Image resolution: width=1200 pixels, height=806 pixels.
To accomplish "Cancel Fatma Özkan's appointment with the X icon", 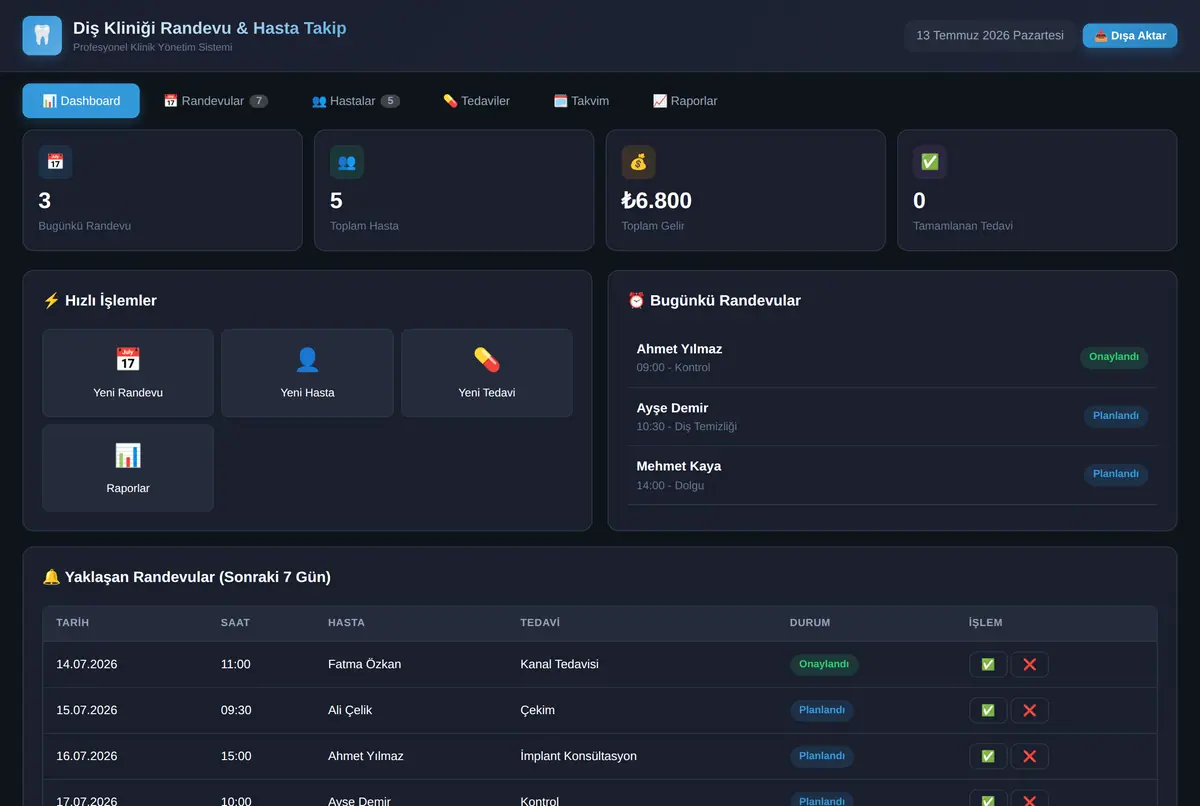I will [x=1029, y=664].
